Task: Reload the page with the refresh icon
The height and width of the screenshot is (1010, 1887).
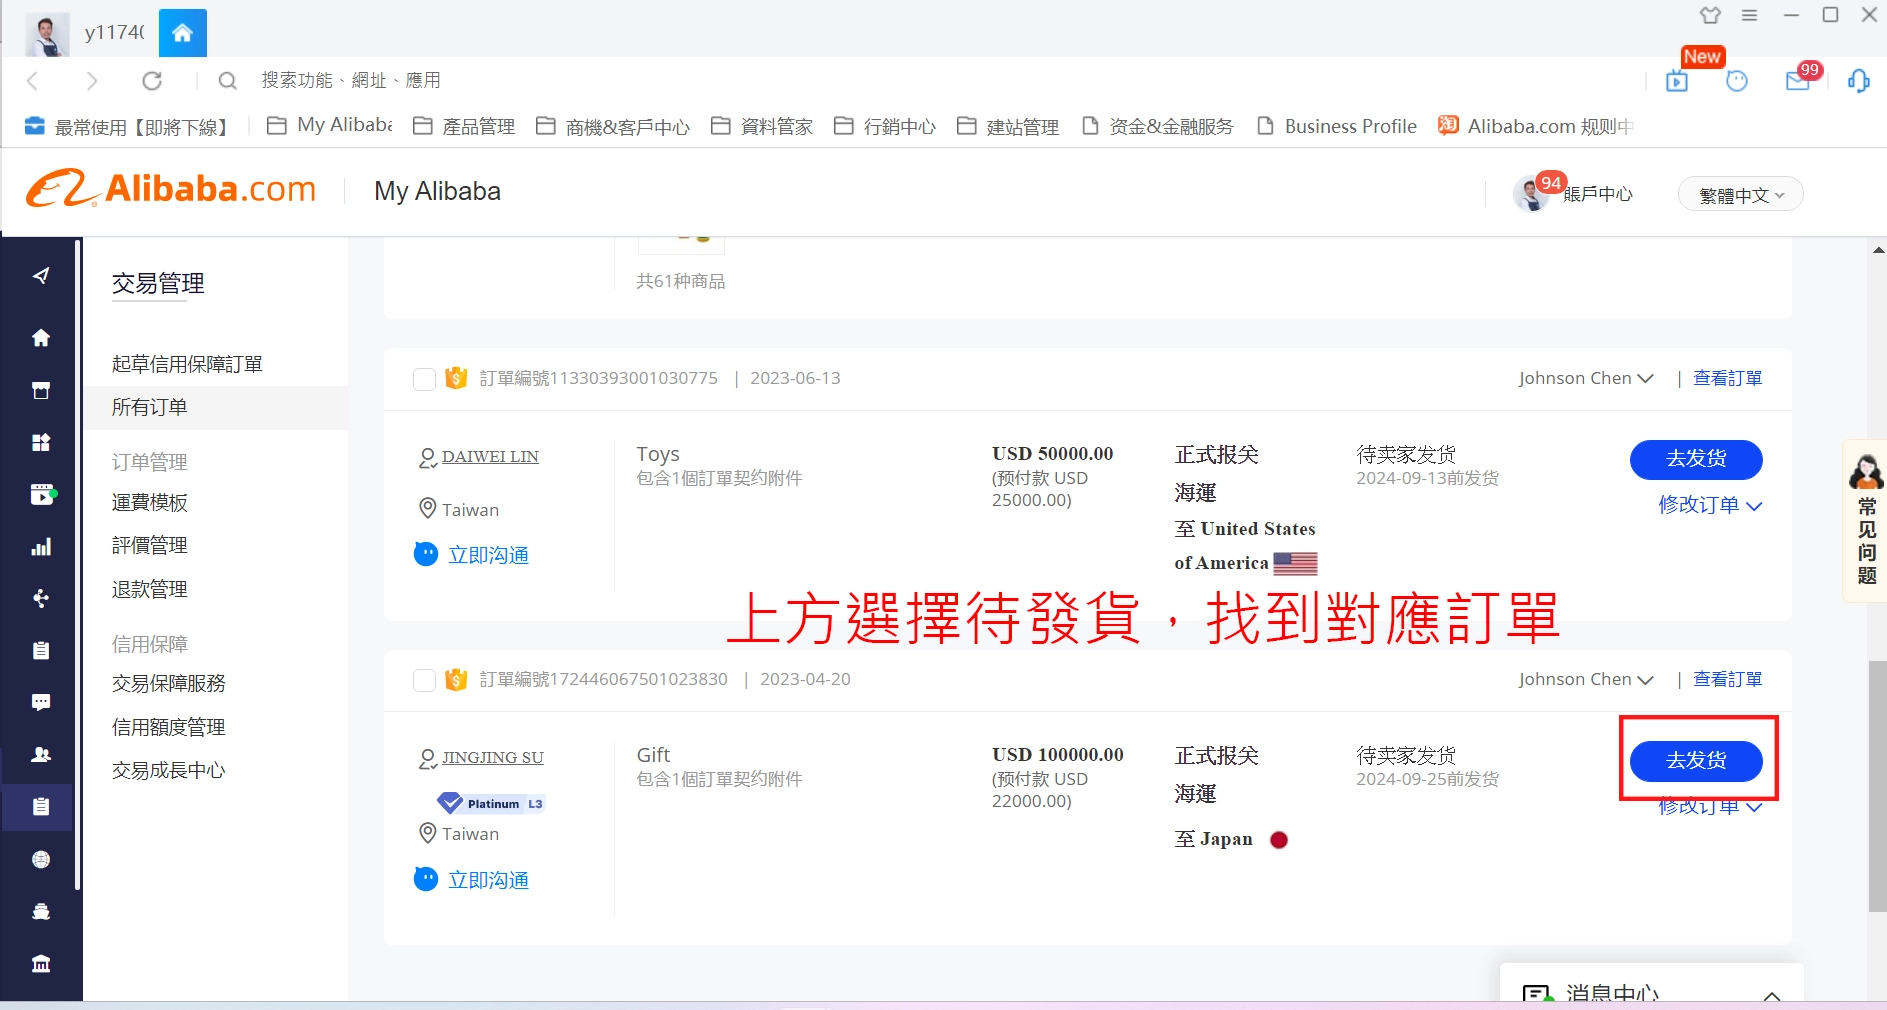Action: click(x=152, y=81)
